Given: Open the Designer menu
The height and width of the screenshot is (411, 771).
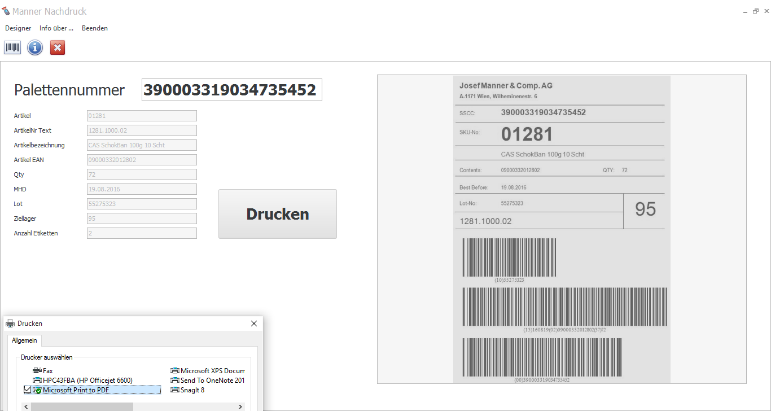Looking at the screenshot, I should [18, 28].
